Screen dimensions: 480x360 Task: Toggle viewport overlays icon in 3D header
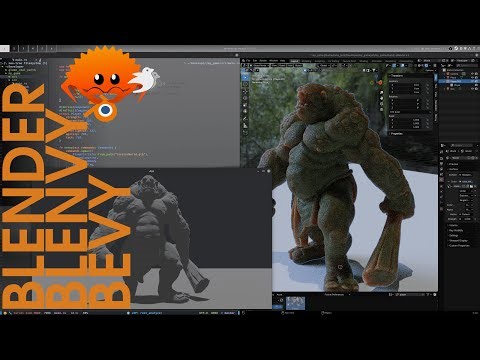(x=402, y=66)
